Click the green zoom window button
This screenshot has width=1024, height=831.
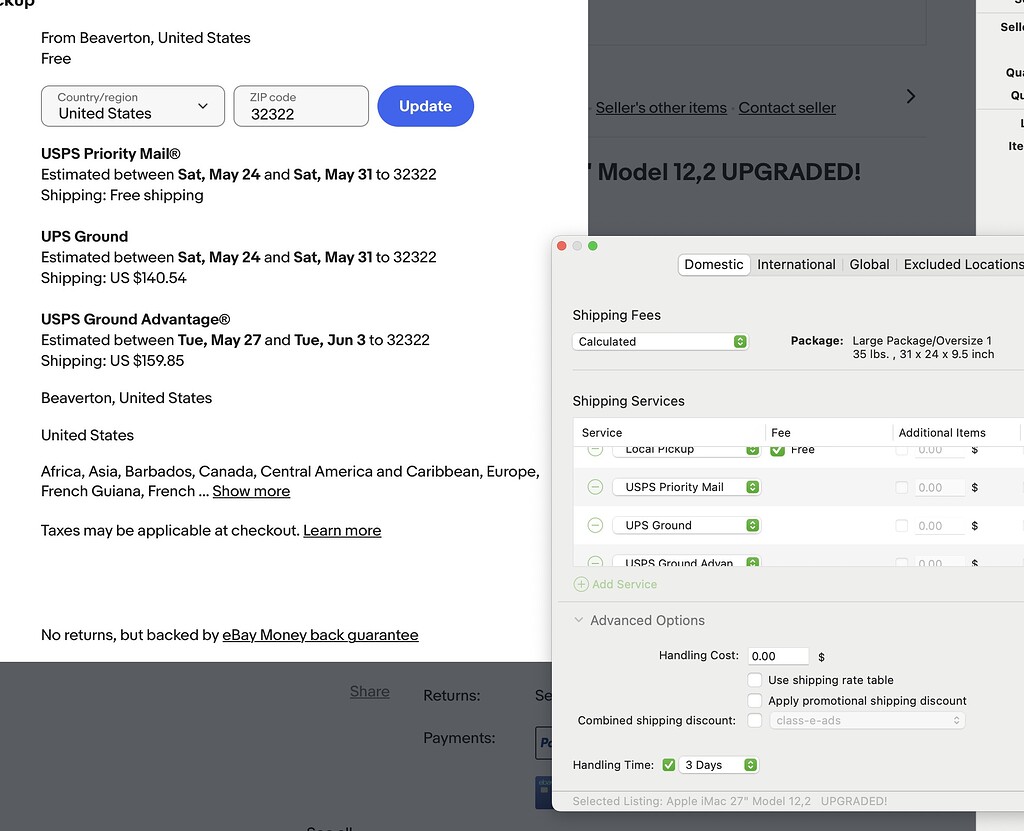click(x=592, y=246)
